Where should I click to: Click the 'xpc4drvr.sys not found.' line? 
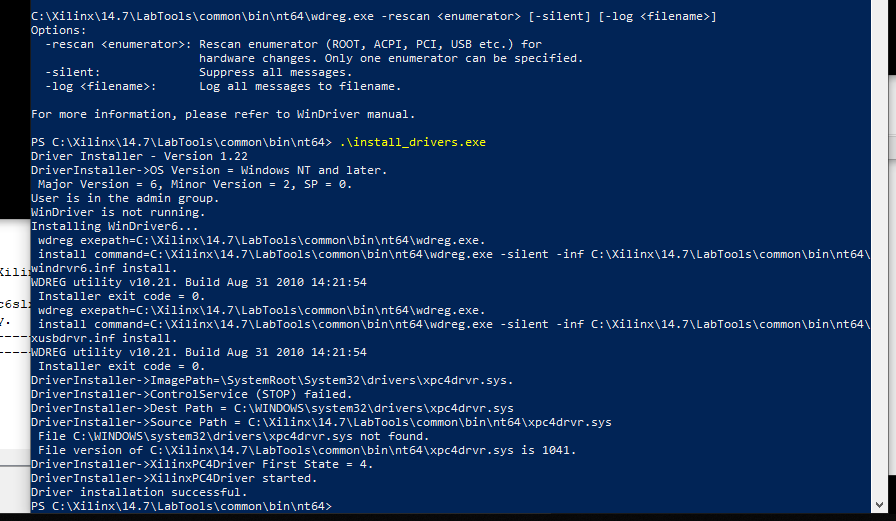233,436
